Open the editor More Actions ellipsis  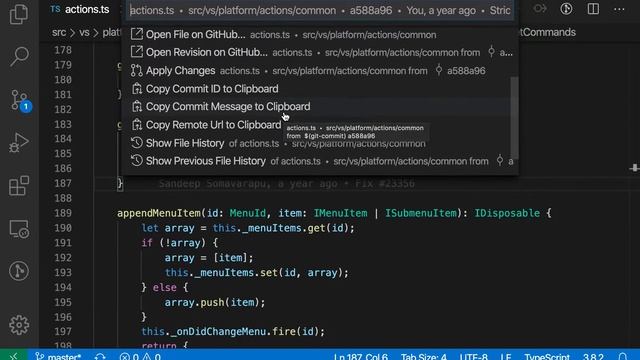point(619,9)
